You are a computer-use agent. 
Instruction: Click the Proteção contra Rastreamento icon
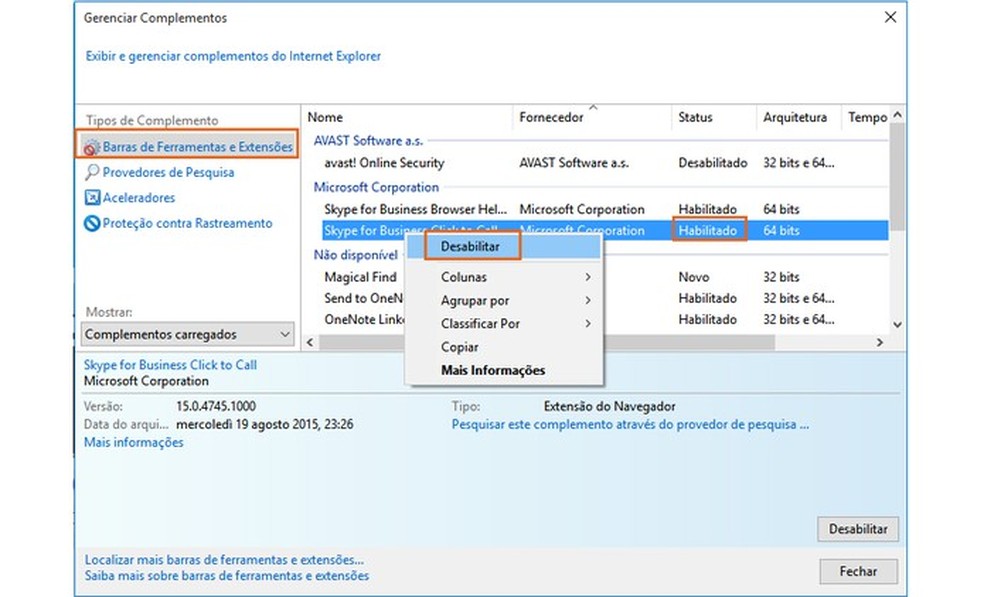coord(93,224)
